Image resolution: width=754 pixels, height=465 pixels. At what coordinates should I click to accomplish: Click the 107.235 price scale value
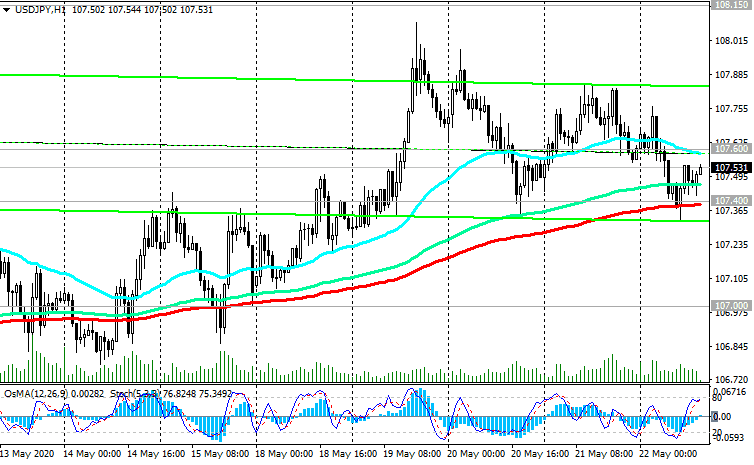731,245
